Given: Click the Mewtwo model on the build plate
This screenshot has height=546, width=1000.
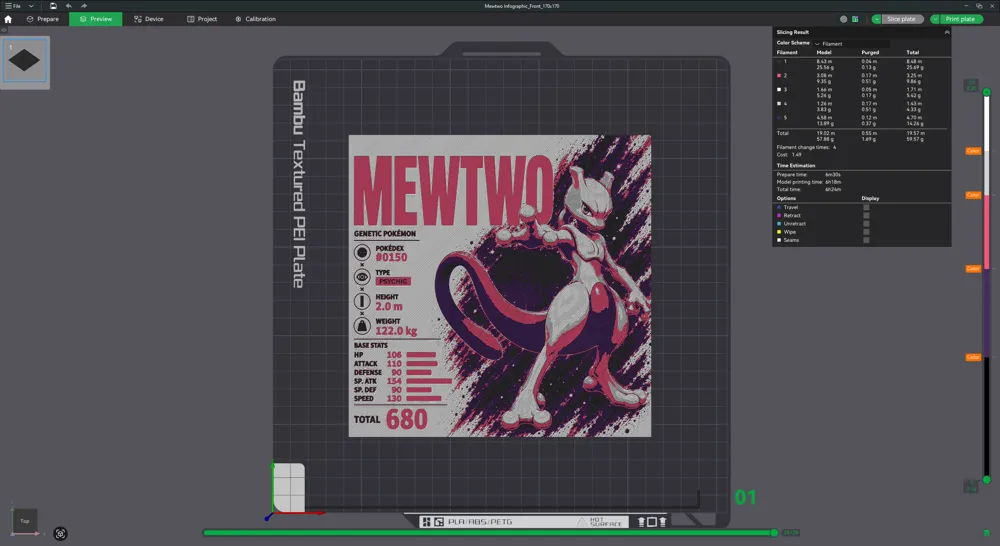Looking at the screenshot, I should coord(500,286).
